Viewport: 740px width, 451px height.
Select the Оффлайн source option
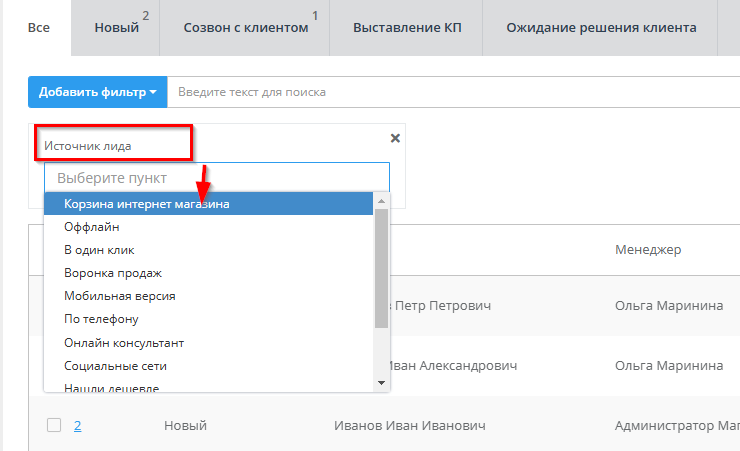[x=92, y=227]
